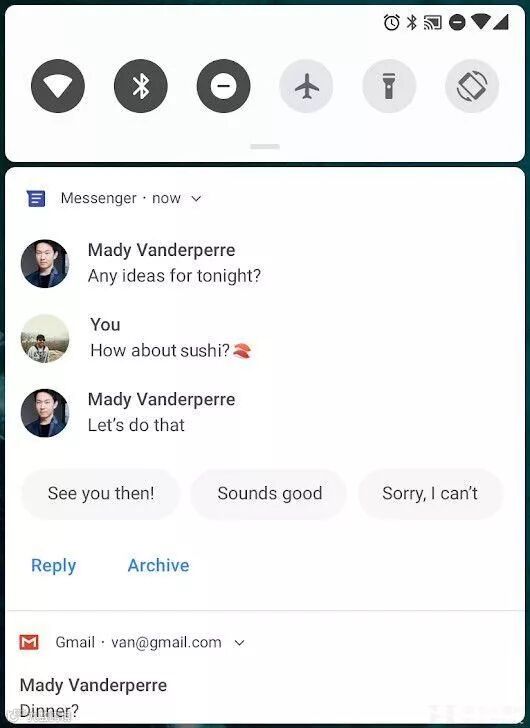Turn on the flashlight tile
The width and height of the screenshot is (530, 728).
click(x=389, y=86)
